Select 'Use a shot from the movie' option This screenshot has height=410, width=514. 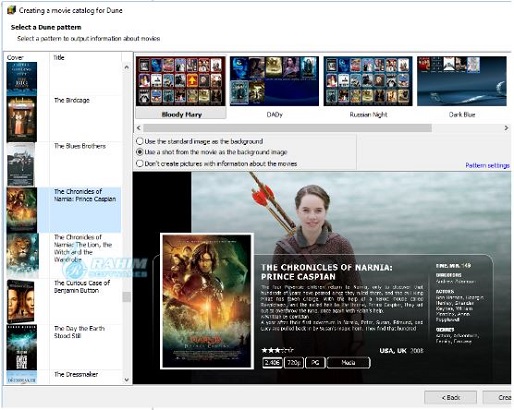click(212, 152)
